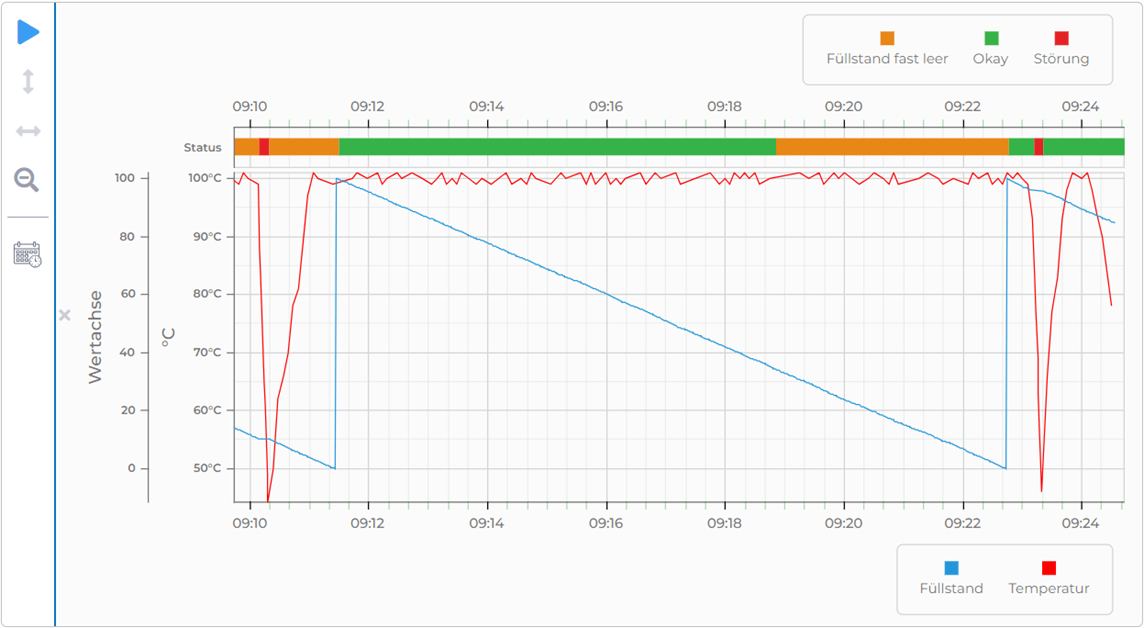This screenshot has height=628, width=1145.
Task: Click the Status row label
Action: 203,146
